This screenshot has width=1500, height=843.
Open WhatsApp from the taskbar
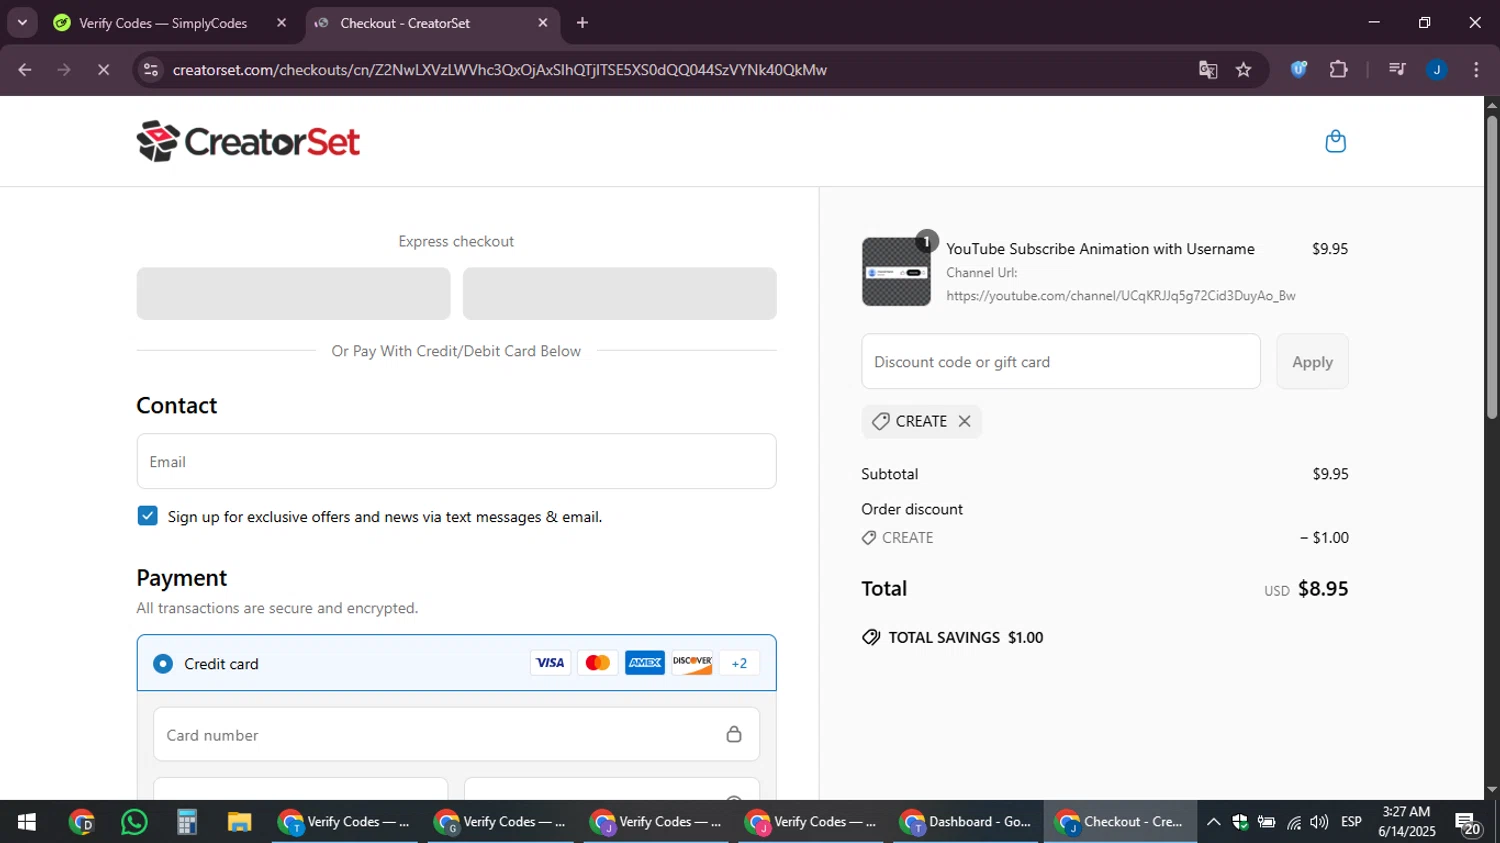click(134, 822)
